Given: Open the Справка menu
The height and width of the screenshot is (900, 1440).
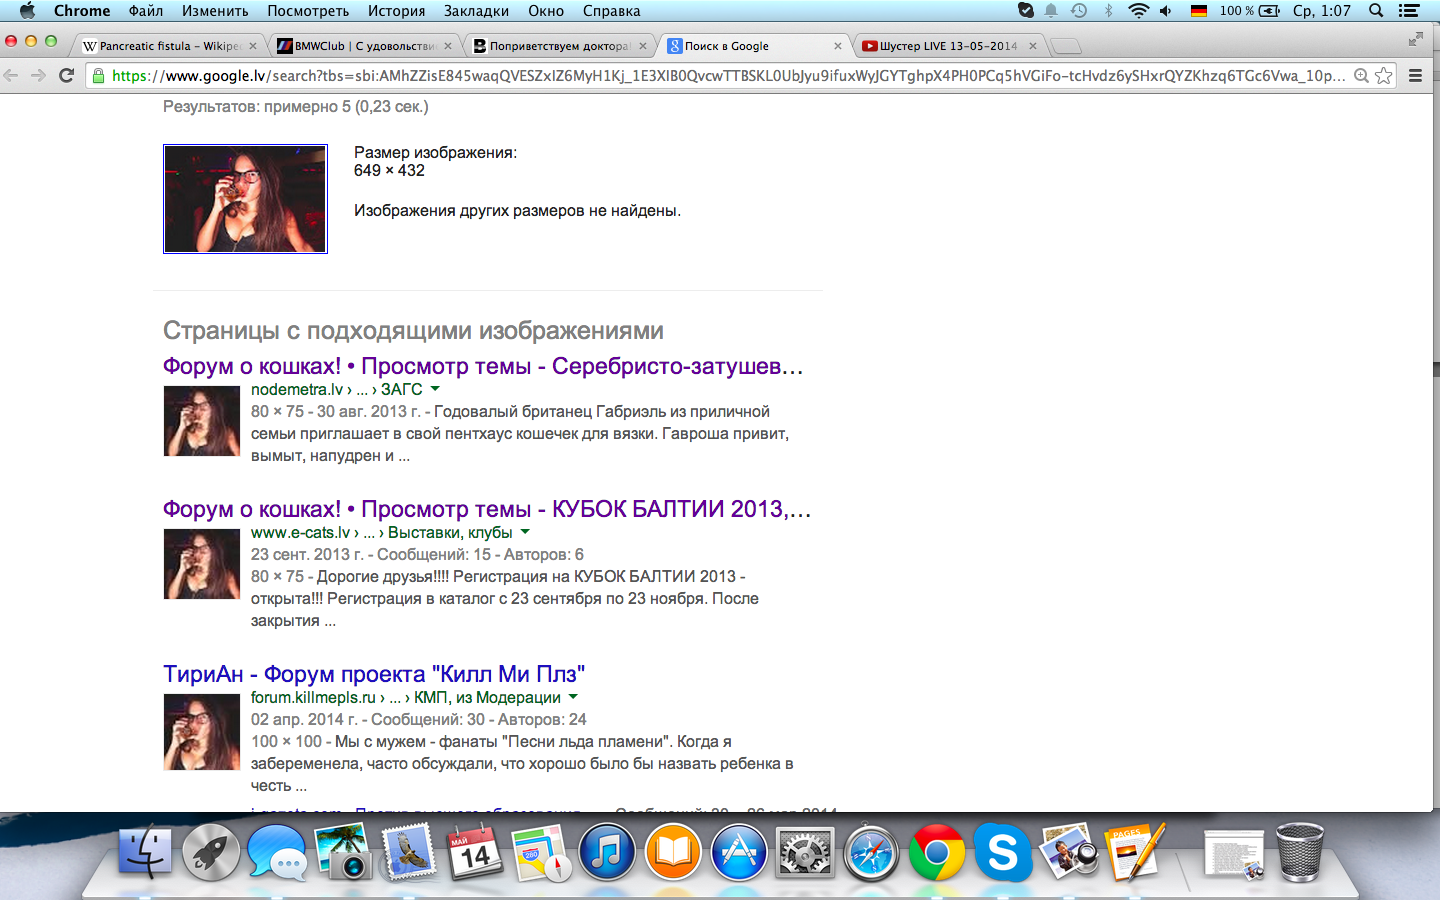Looking at the screenshot, I should tap(611, 11).
